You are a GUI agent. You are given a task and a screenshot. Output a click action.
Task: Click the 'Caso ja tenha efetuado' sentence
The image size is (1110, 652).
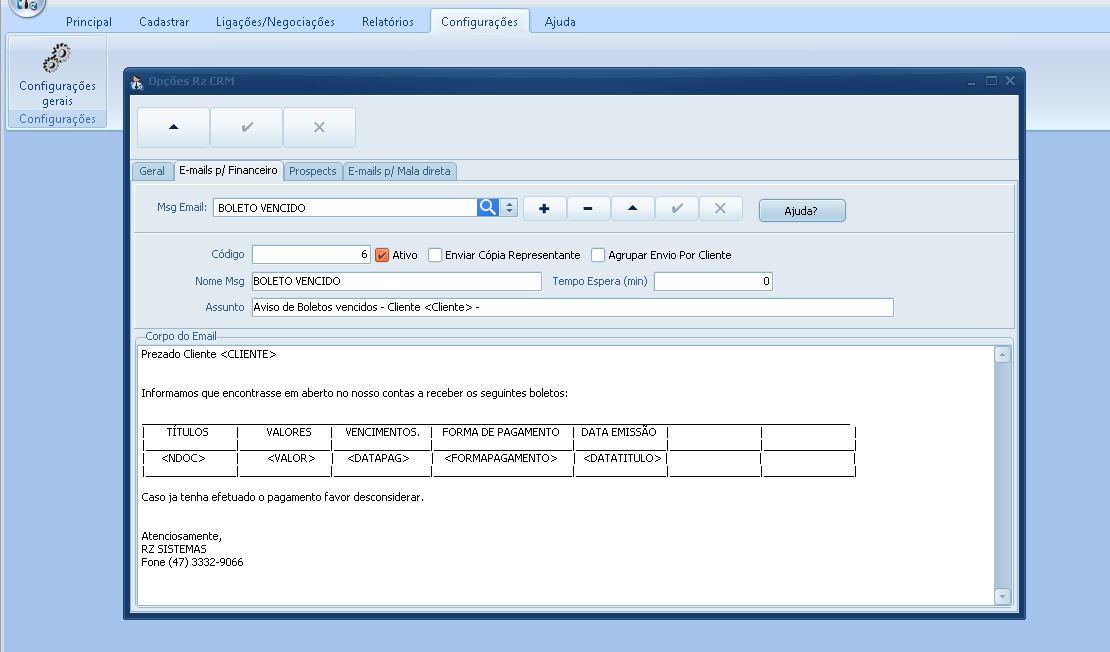(282, 497)
